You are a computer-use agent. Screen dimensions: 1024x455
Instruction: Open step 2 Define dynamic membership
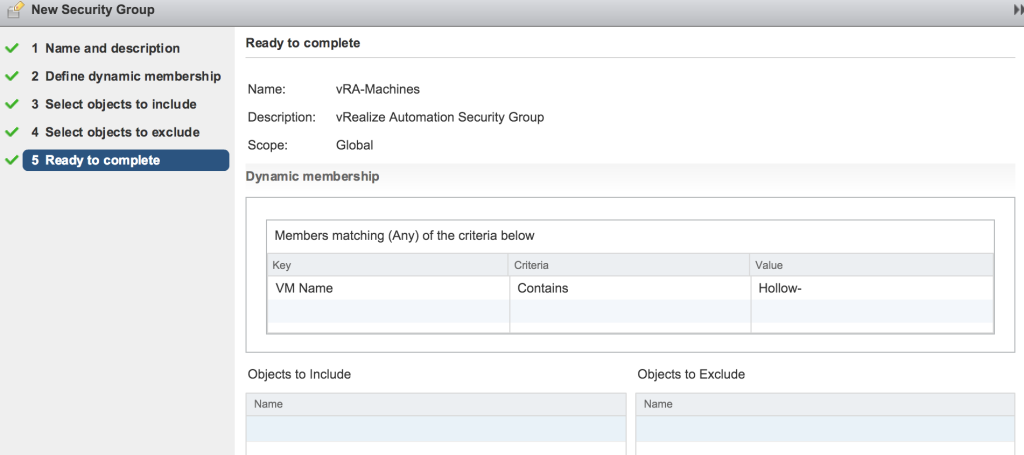pyautogui.click(x=126, y=76)
